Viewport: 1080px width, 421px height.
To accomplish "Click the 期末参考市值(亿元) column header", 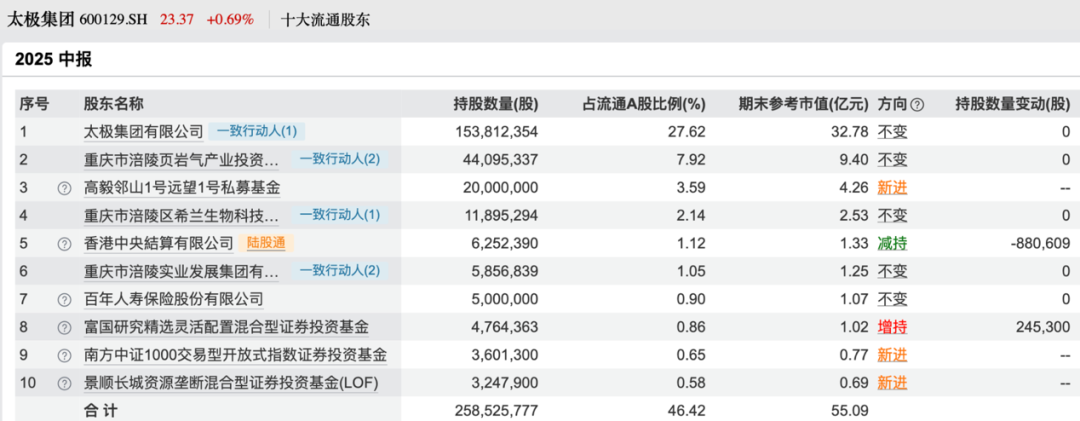I will [x=803, y=104].
